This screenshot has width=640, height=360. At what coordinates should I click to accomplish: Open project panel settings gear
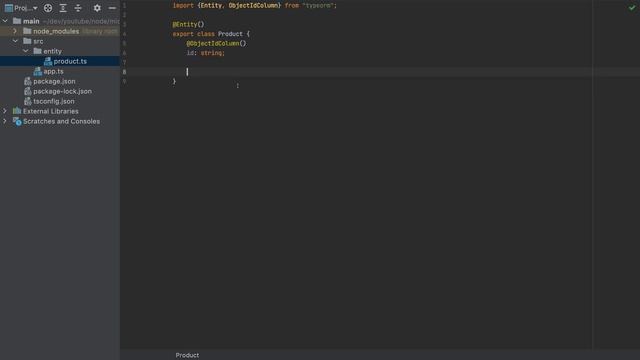click(97, 8)
